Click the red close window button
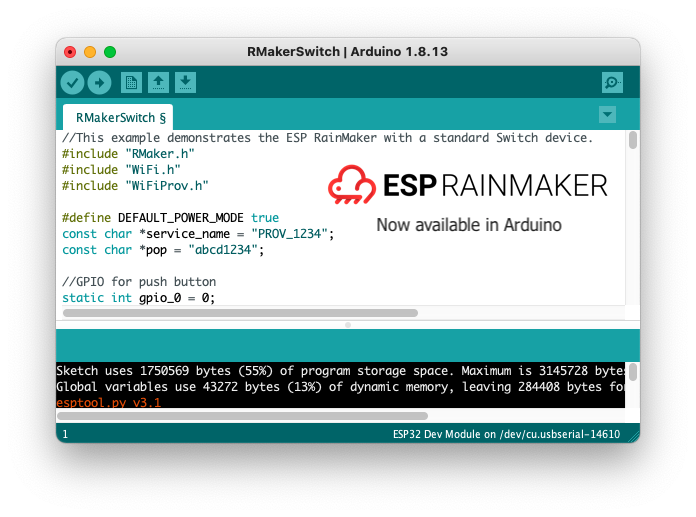Image resolution: width=696 pixels, height=517 pixels. coord(70,52)
